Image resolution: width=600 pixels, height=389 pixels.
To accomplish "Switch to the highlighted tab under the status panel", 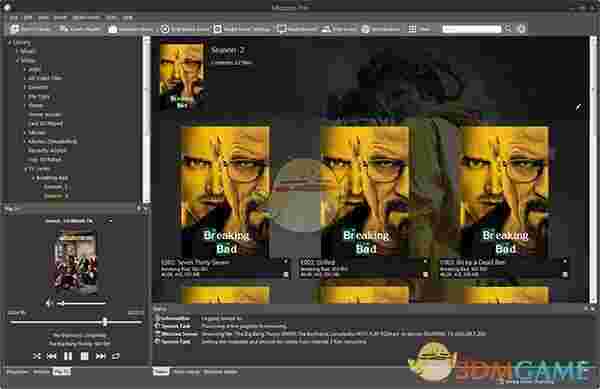I will point(161,372).
